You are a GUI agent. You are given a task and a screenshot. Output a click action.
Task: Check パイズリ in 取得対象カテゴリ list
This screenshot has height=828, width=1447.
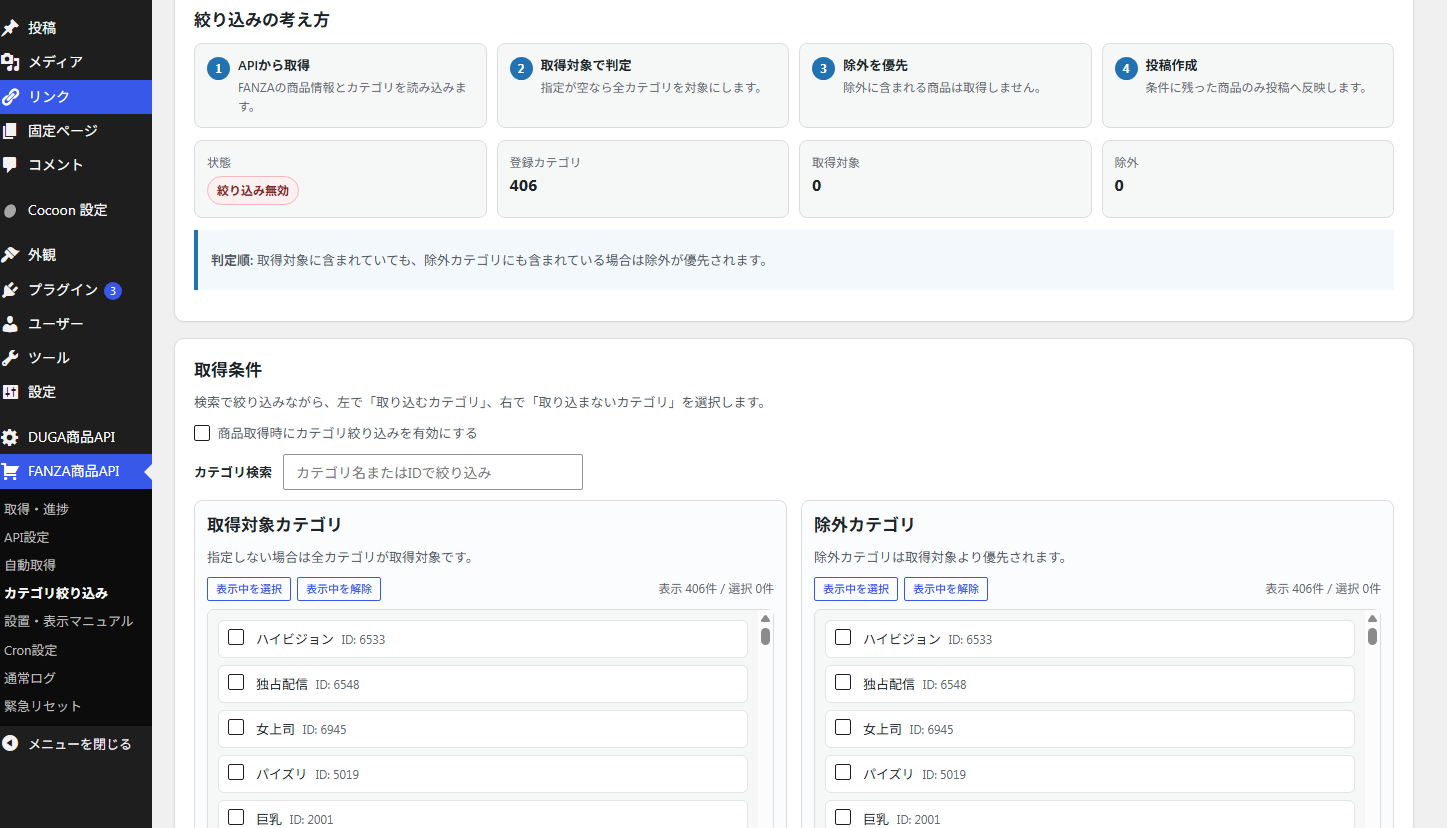pos(236,772)
